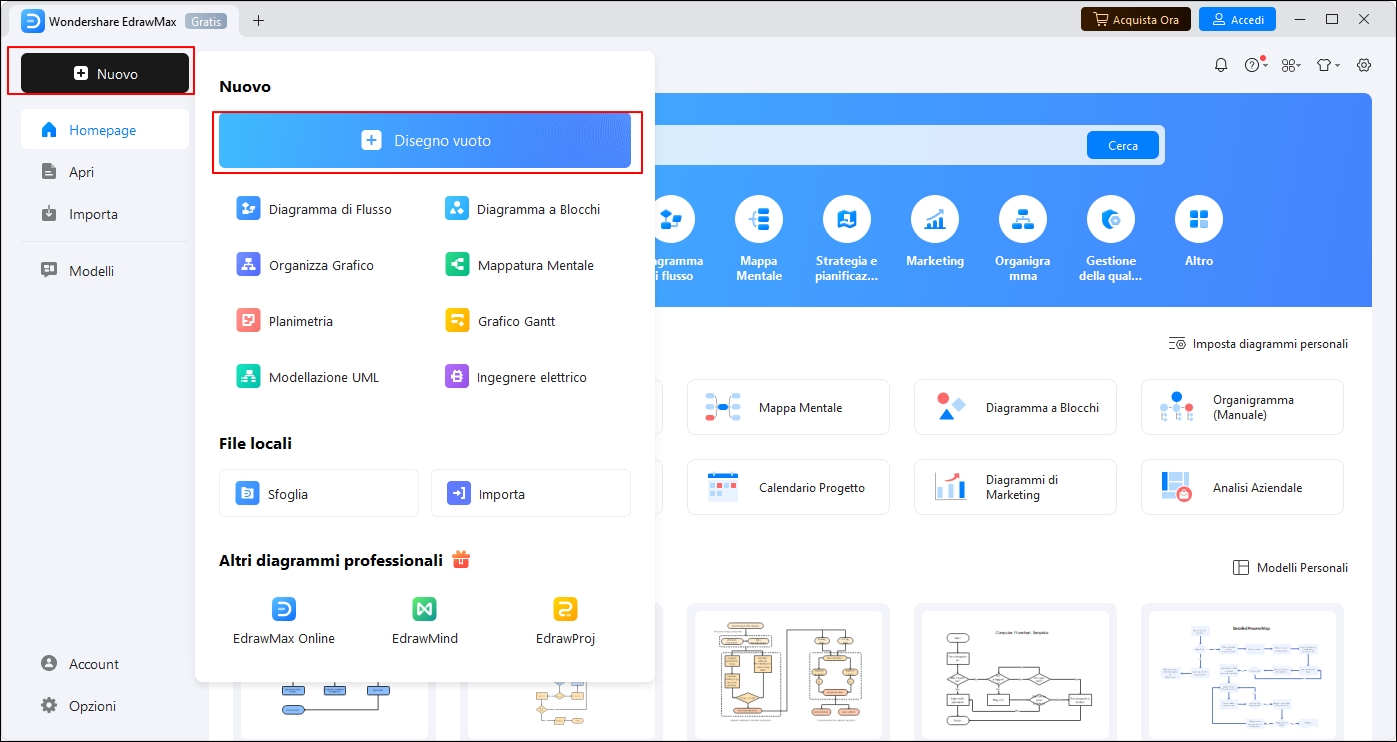Click the settings gear icon top right

click(x=1364, y=65)
